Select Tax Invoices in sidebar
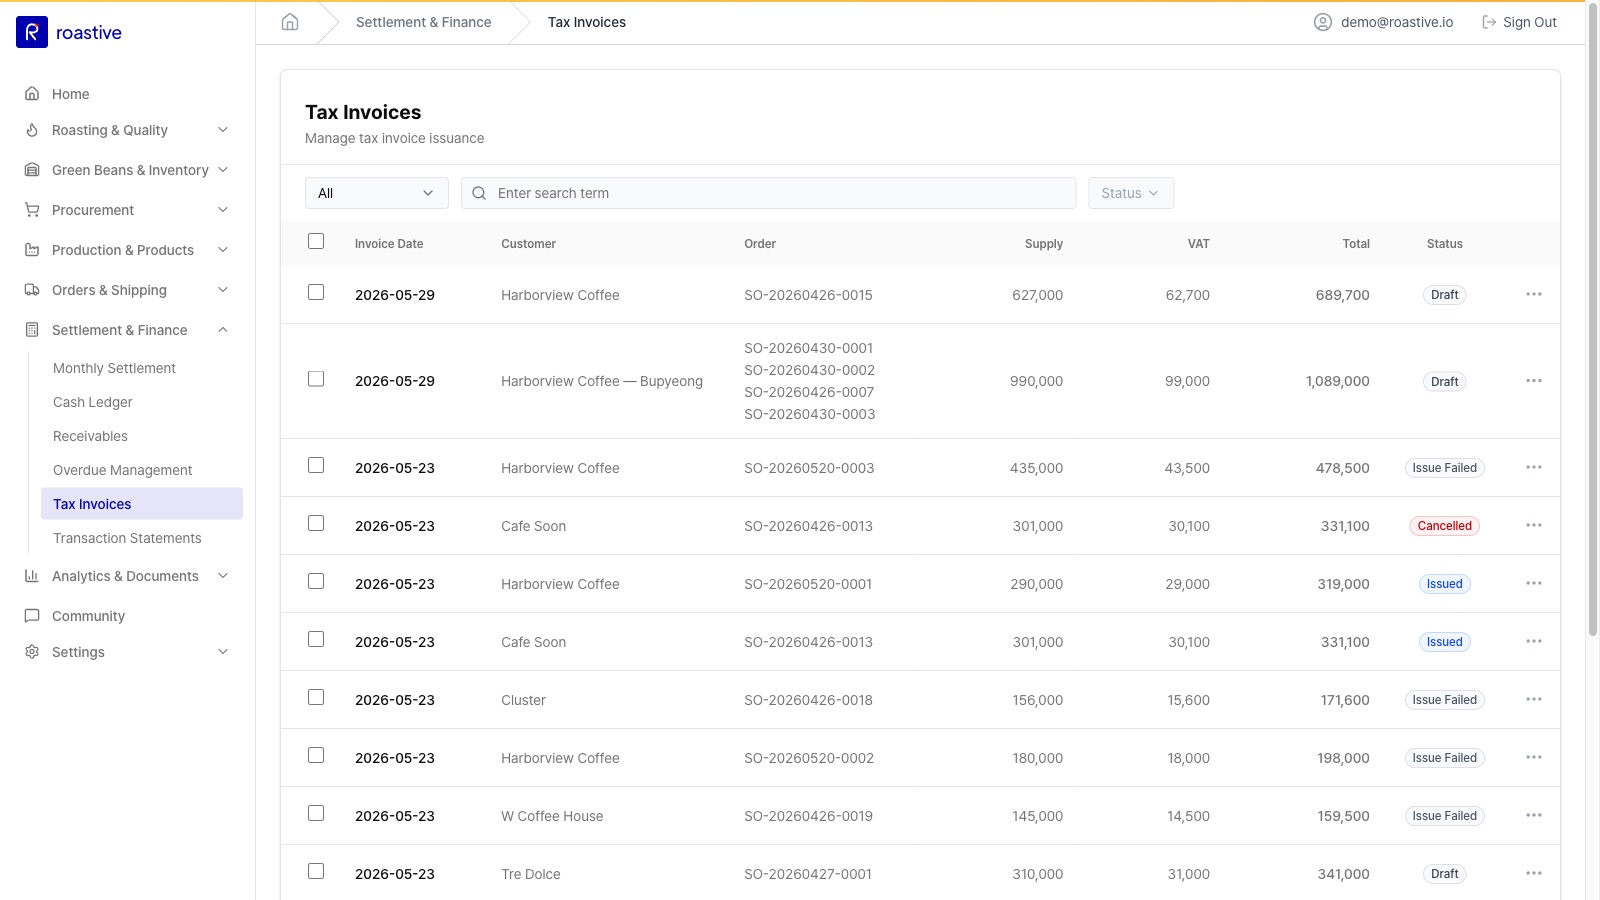This screenshot has width=1600, height=900. click(x=142, y=504)
